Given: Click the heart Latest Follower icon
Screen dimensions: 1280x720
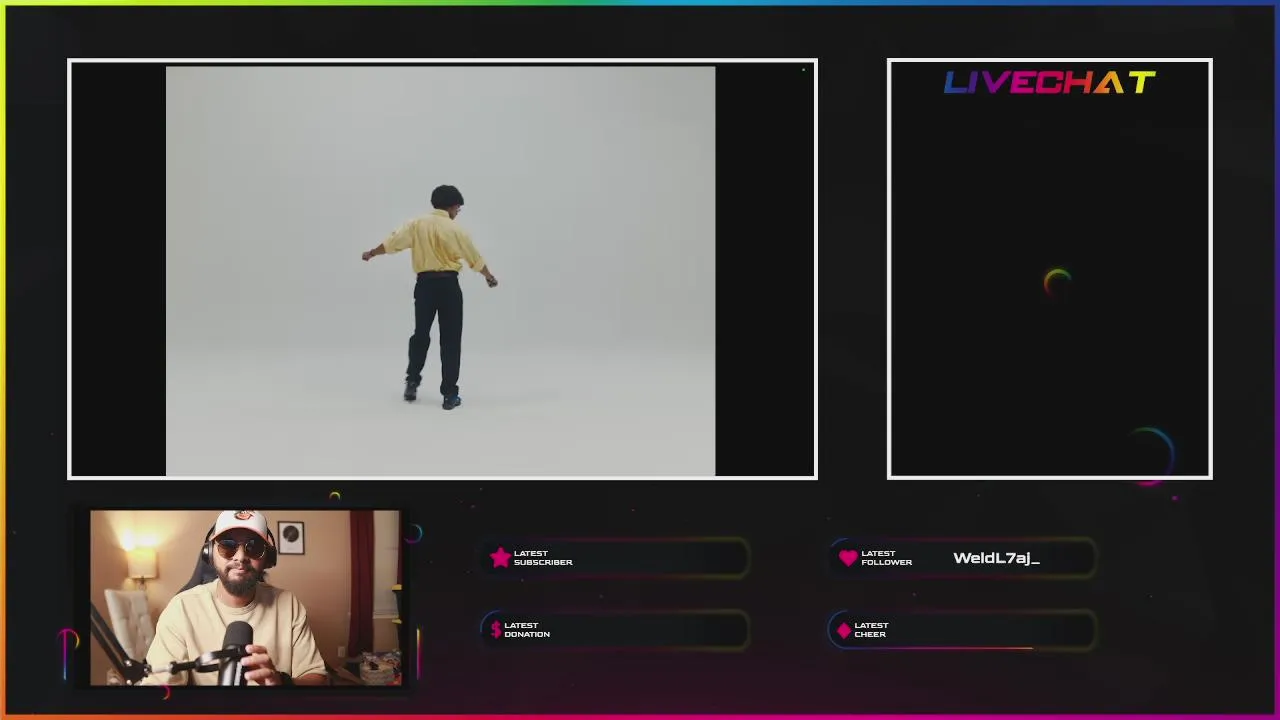Looking at the screenshot, I should click(x=848, y=558).
